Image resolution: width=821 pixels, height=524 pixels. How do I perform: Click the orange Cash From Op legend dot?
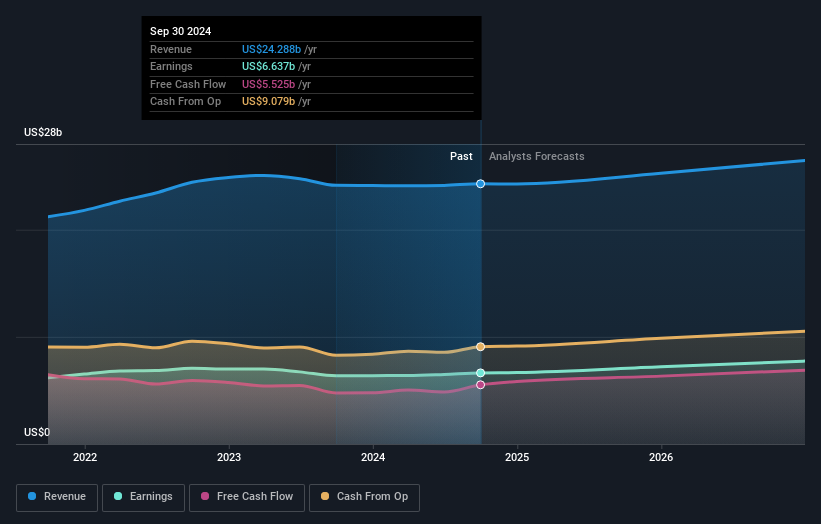pos(325,496)
